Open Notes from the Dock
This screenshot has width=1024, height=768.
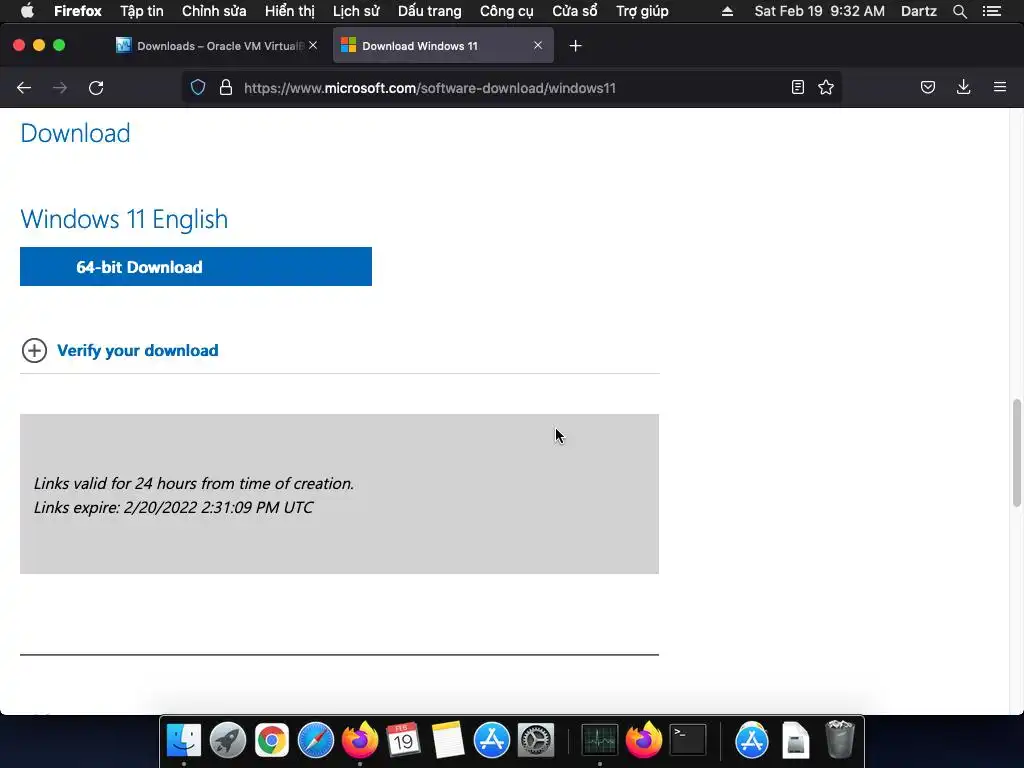(447, 741)
